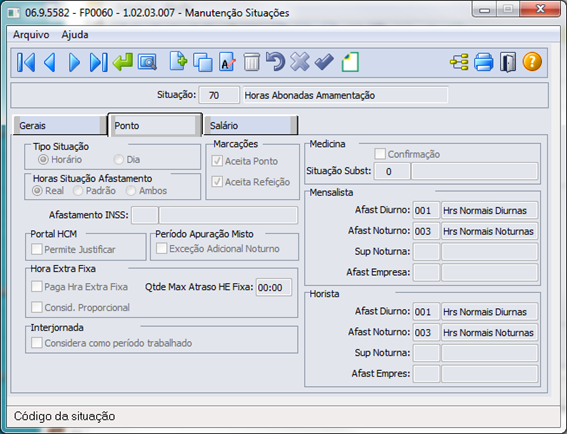The width and height of the screenshot is (567, 434).
Task: Select Horário radio button
Action: [43, 159]
